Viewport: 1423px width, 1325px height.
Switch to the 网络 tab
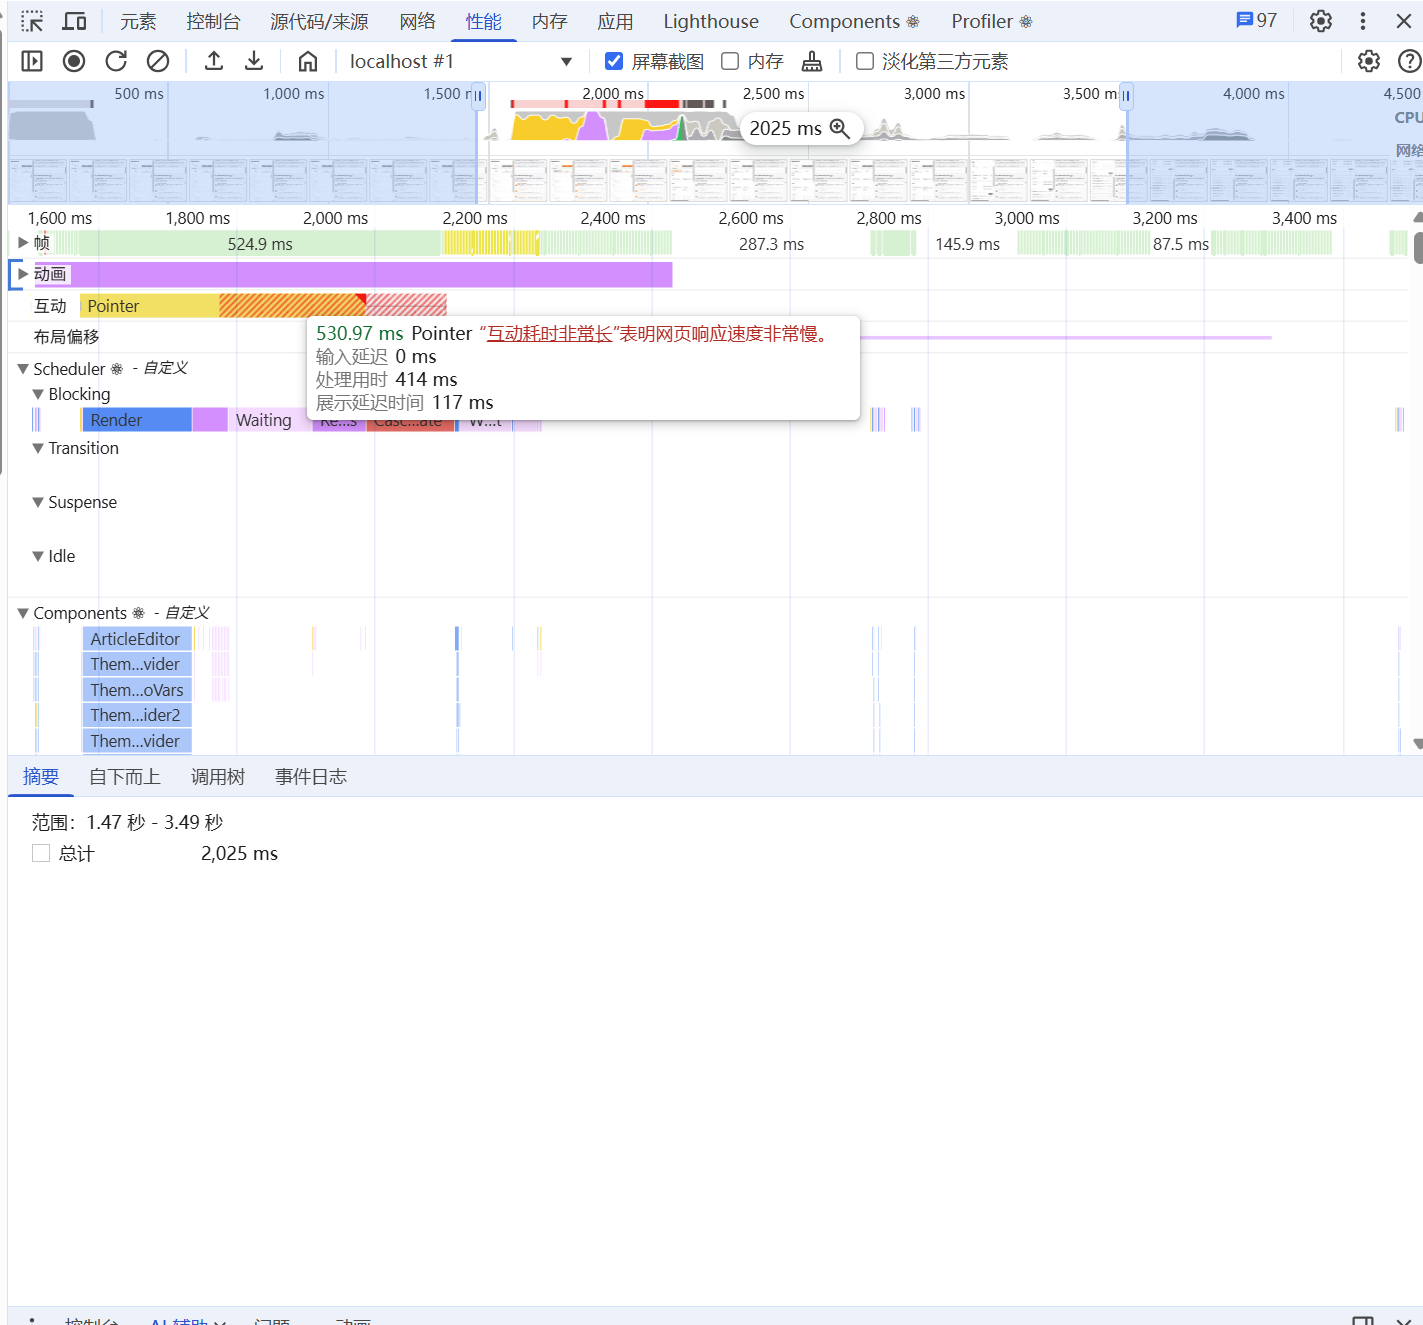pyautogui.click(x=417, y=21)
